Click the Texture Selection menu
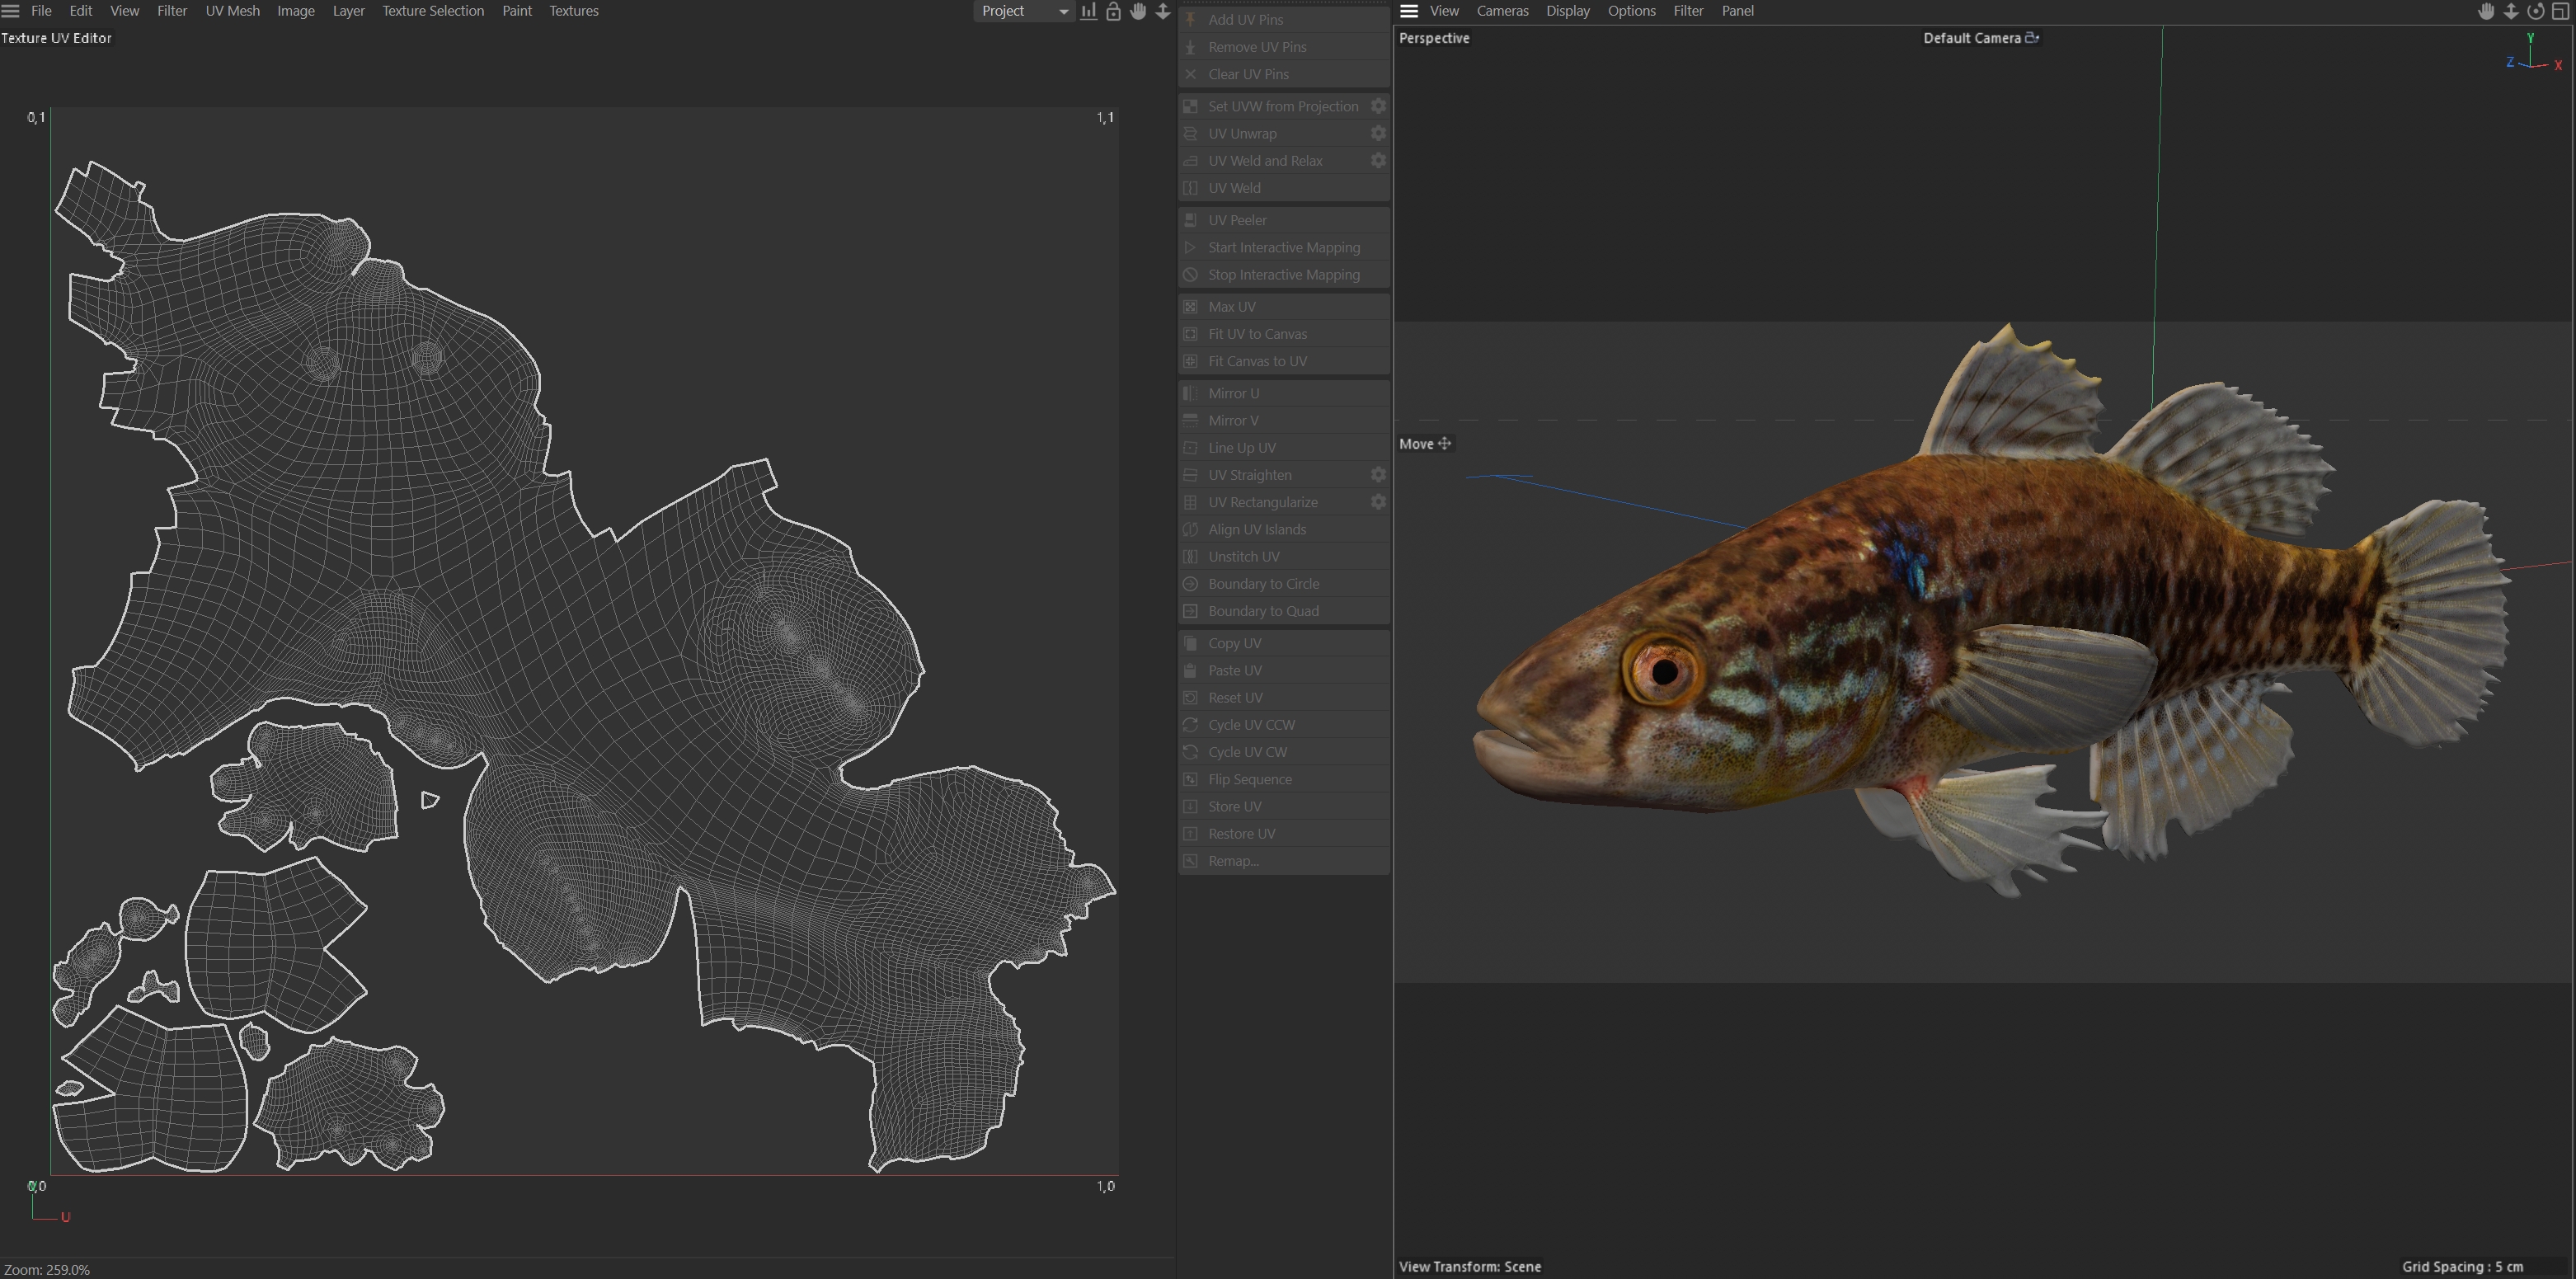This screenshot has height=1279, width=2576. tap(432, 11)
